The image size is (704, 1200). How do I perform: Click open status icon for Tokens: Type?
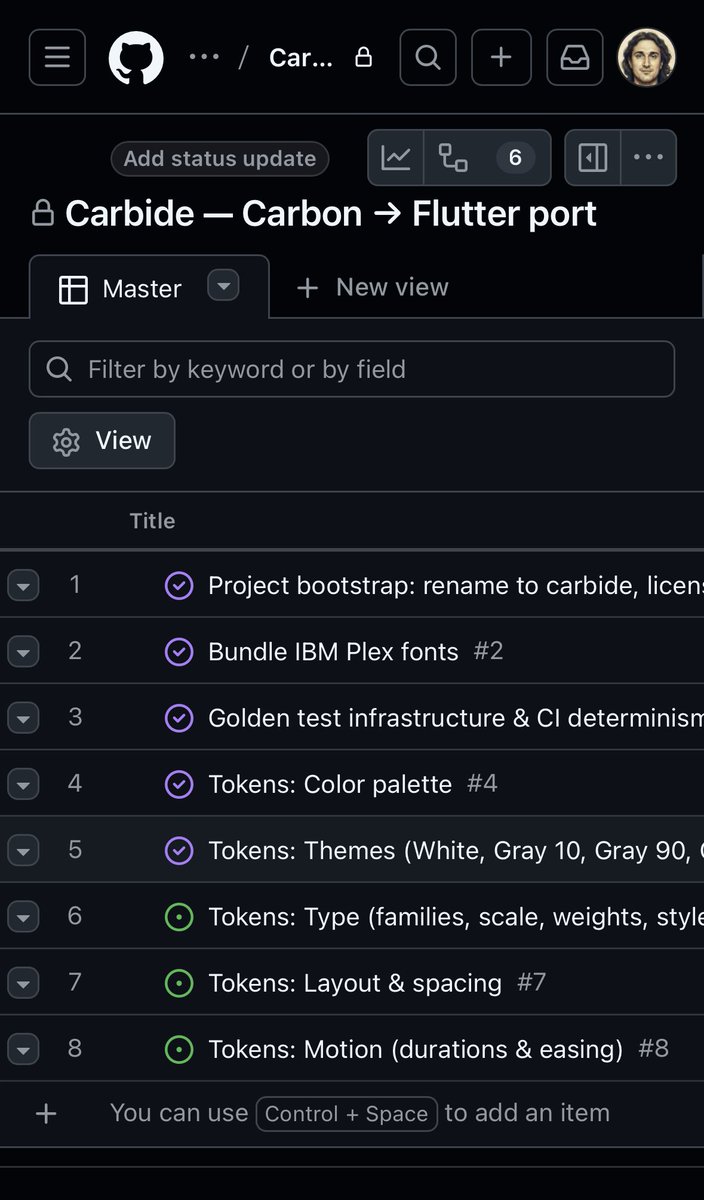coord(178,916)
